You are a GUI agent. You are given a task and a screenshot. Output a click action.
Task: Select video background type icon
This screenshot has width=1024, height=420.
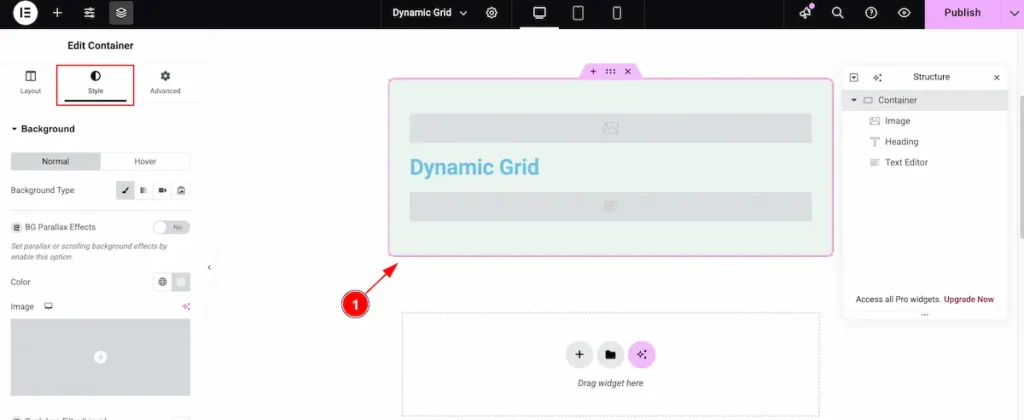(x=162, y=190)
